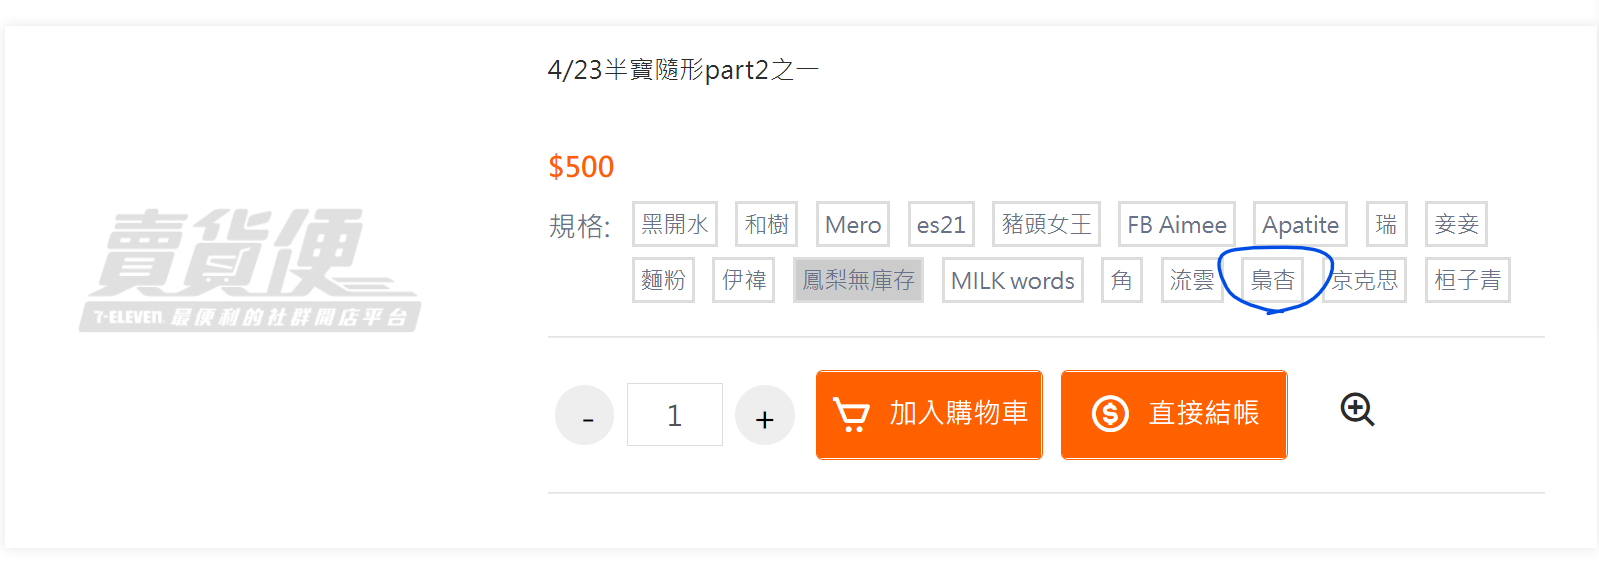This screenshot has height=581, width=1599.
Task: Select the circled 梟杏 spec option
Action: [x=1273, y=280]
